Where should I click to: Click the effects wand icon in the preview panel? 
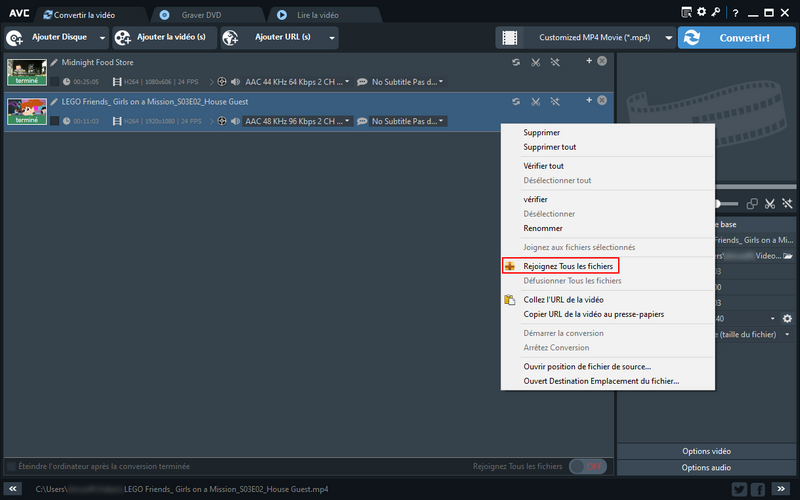[x=787, y=204]
